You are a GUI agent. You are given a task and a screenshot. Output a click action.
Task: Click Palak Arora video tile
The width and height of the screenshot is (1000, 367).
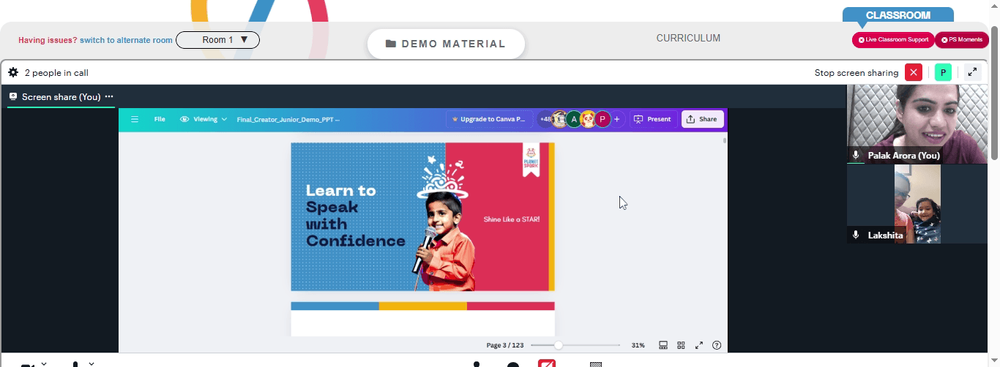click(x=916, y=124)
